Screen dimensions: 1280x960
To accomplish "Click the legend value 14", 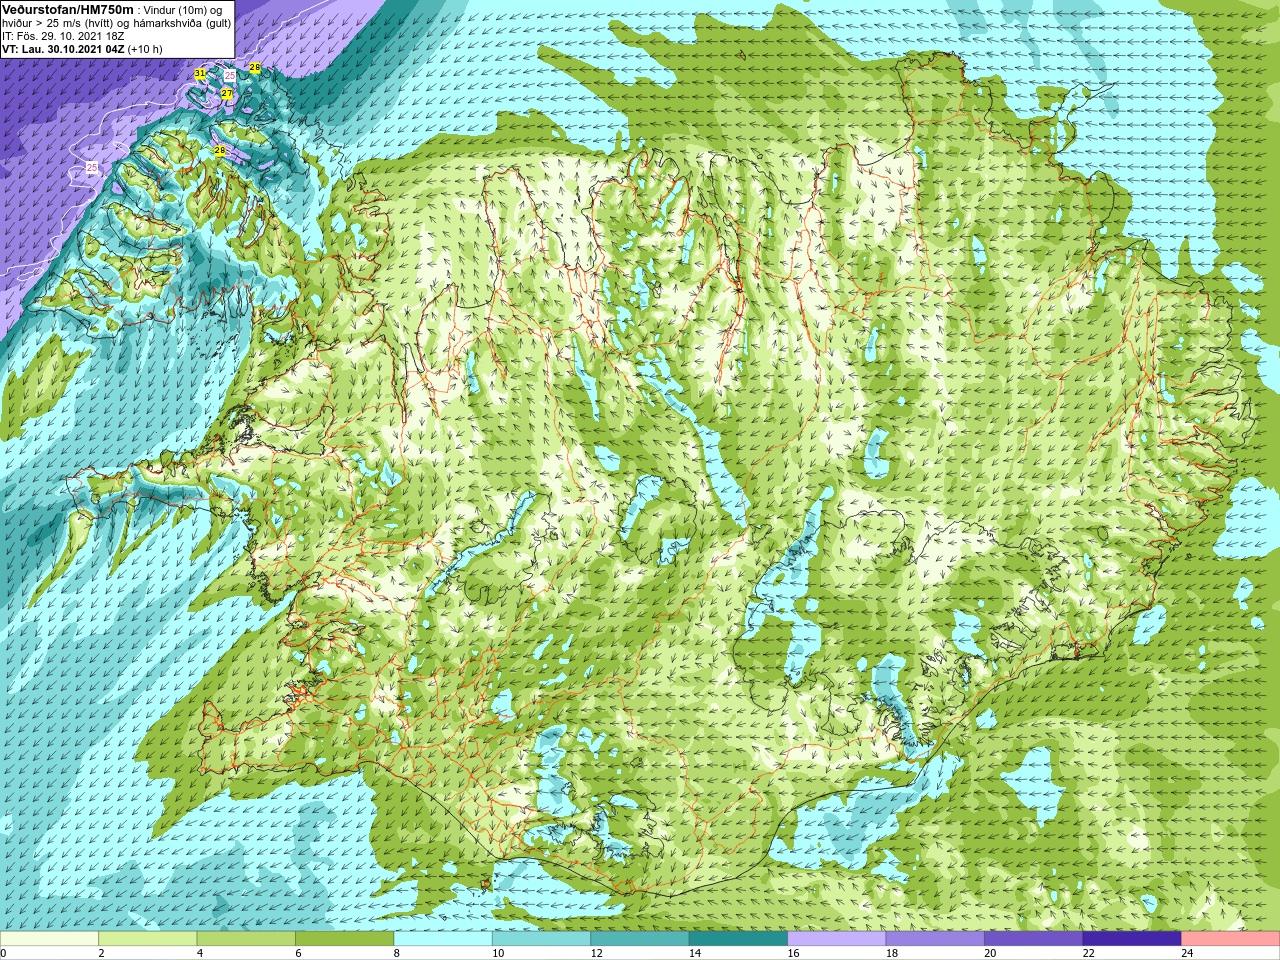I will point(695,953).
